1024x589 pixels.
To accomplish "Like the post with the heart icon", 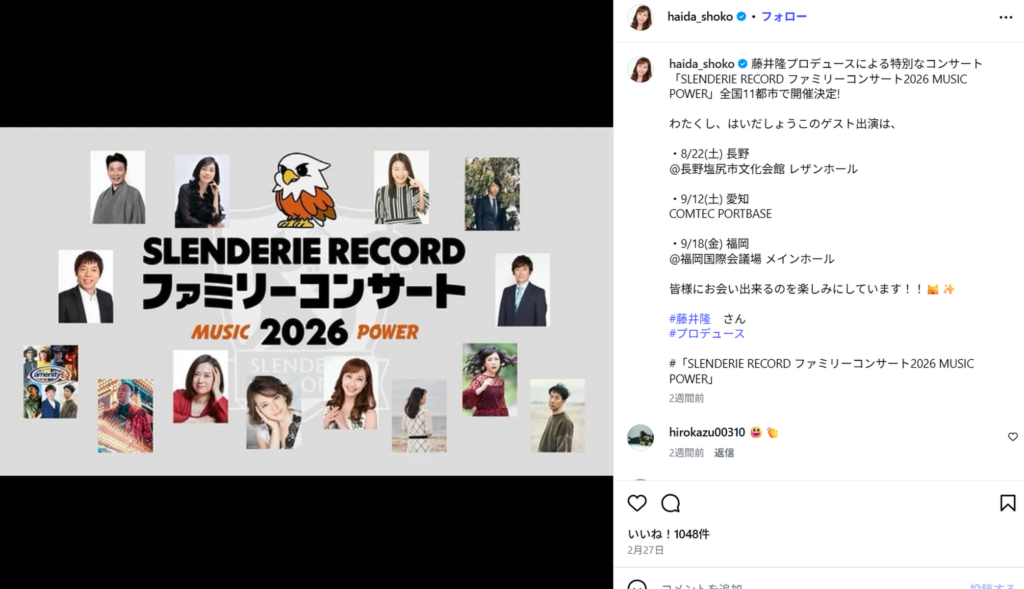I will 637,503.
